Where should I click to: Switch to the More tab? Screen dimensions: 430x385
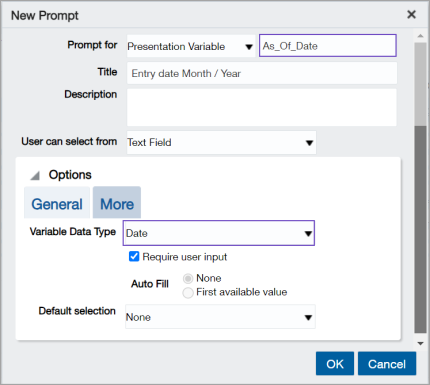click(x=117, y=203)
